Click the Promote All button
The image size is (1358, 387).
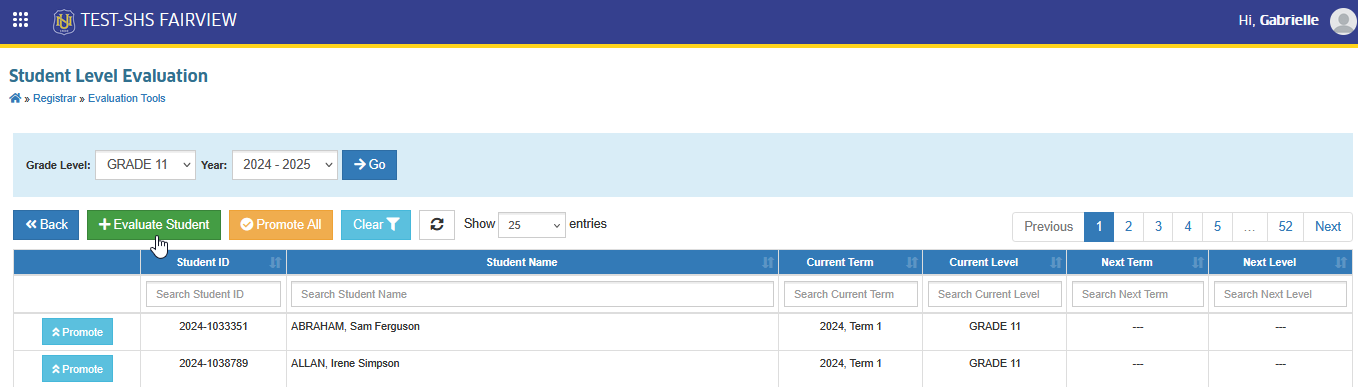[x=281, y=225]
